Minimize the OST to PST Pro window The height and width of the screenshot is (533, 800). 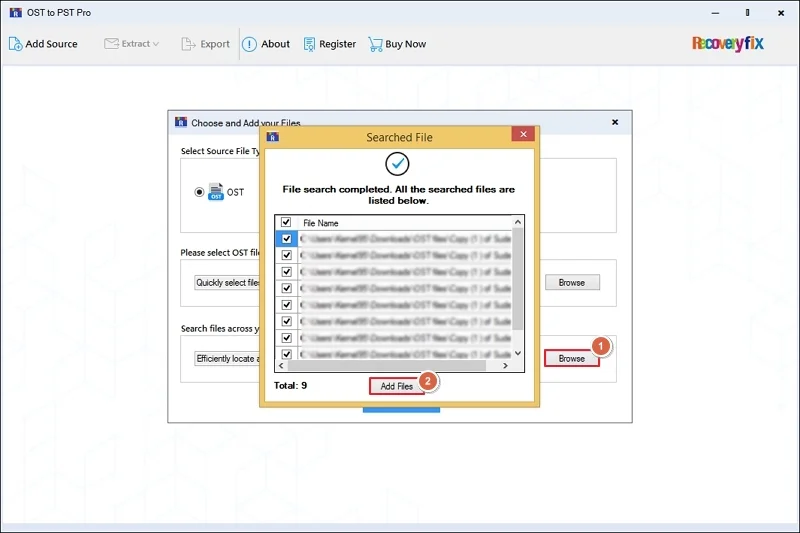point(715,13)
